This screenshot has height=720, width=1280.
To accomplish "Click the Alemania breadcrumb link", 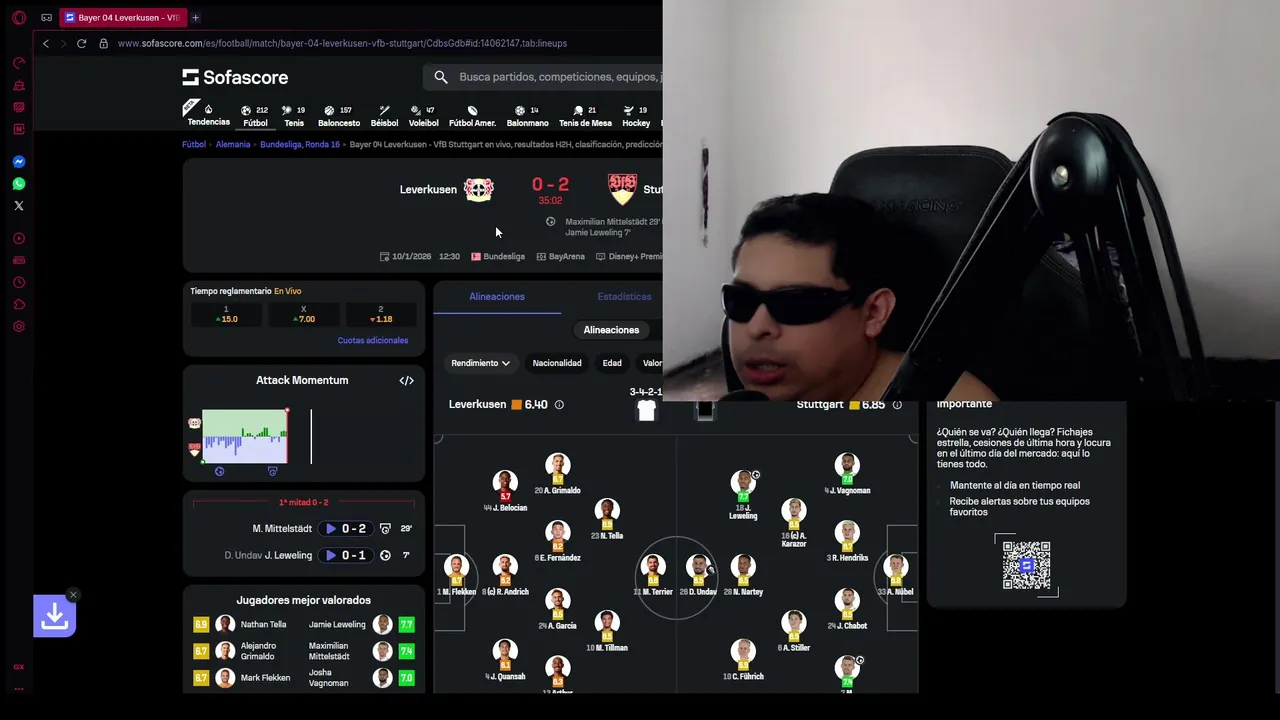I will pos(233,144).
